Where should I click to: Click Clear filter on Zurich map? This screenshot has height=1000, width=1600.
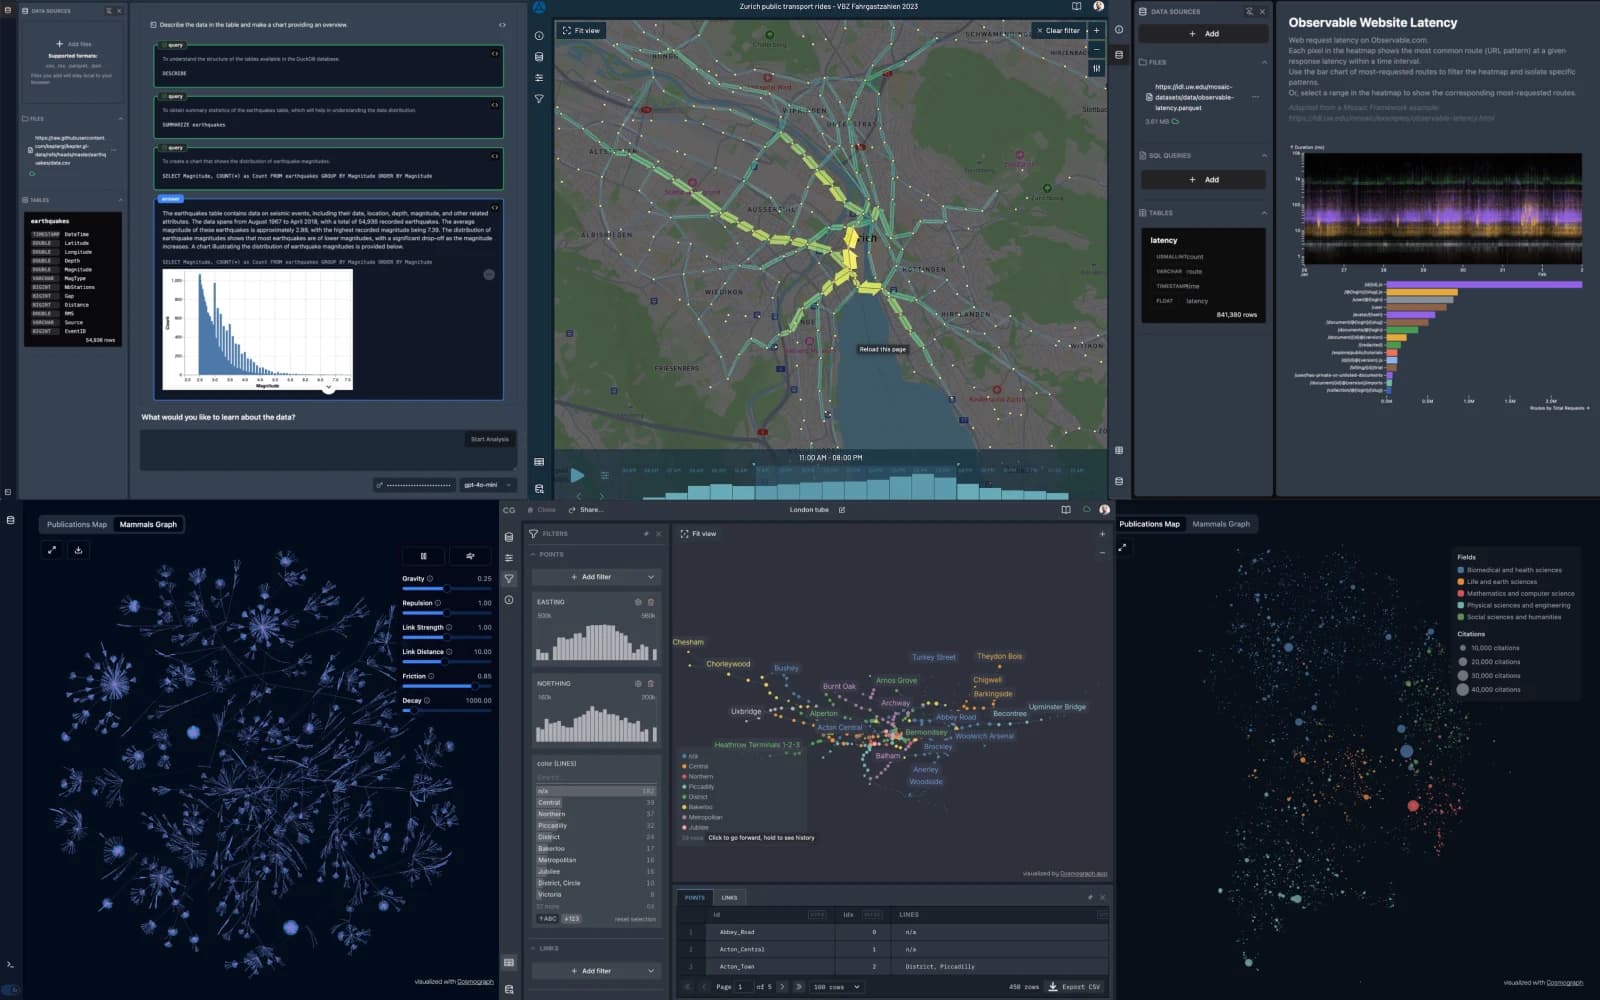1058,31
